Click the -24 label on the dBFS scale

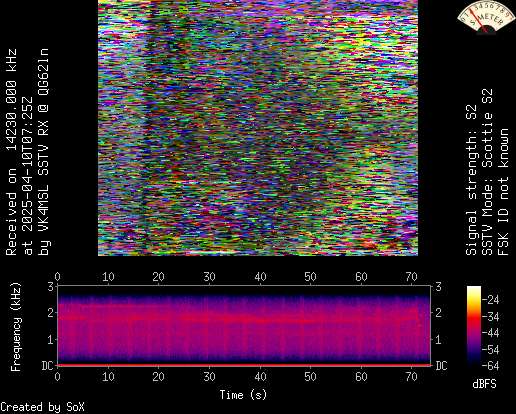pyautogui.click(x=490, y=300)
